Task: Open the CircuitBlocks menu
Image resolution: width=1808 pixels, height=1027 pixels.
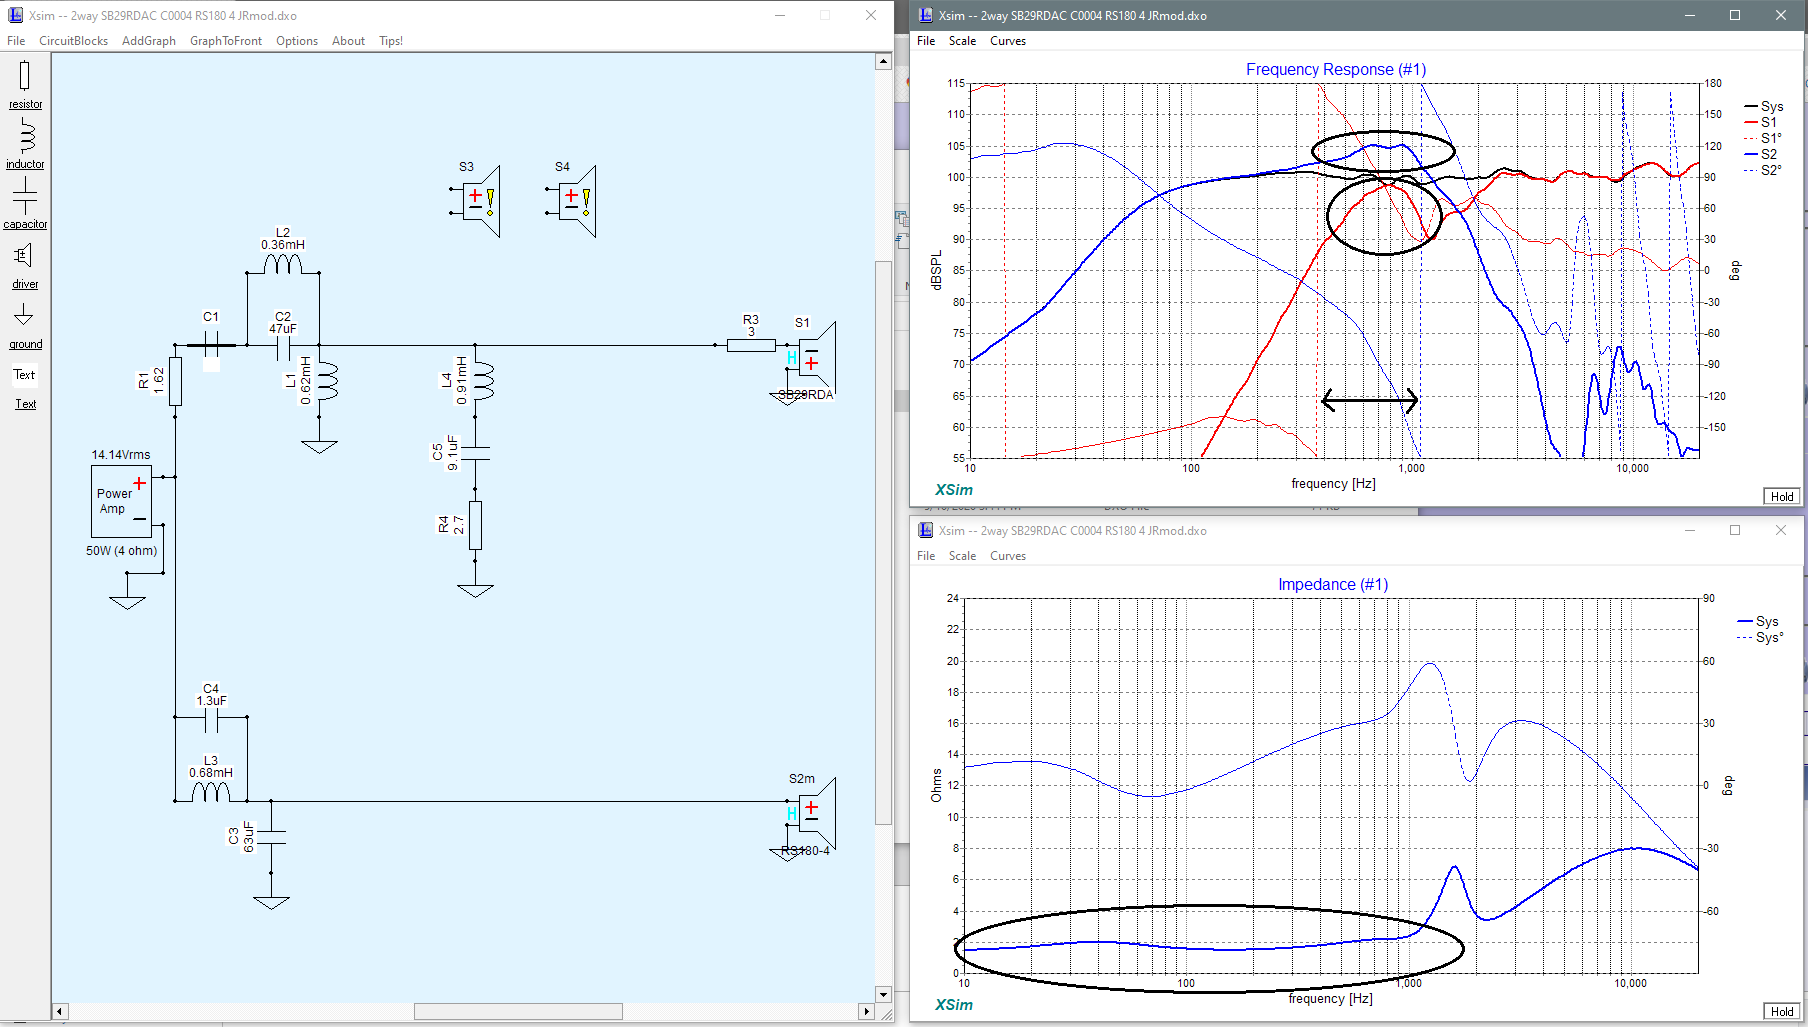Action: [73, 41]
